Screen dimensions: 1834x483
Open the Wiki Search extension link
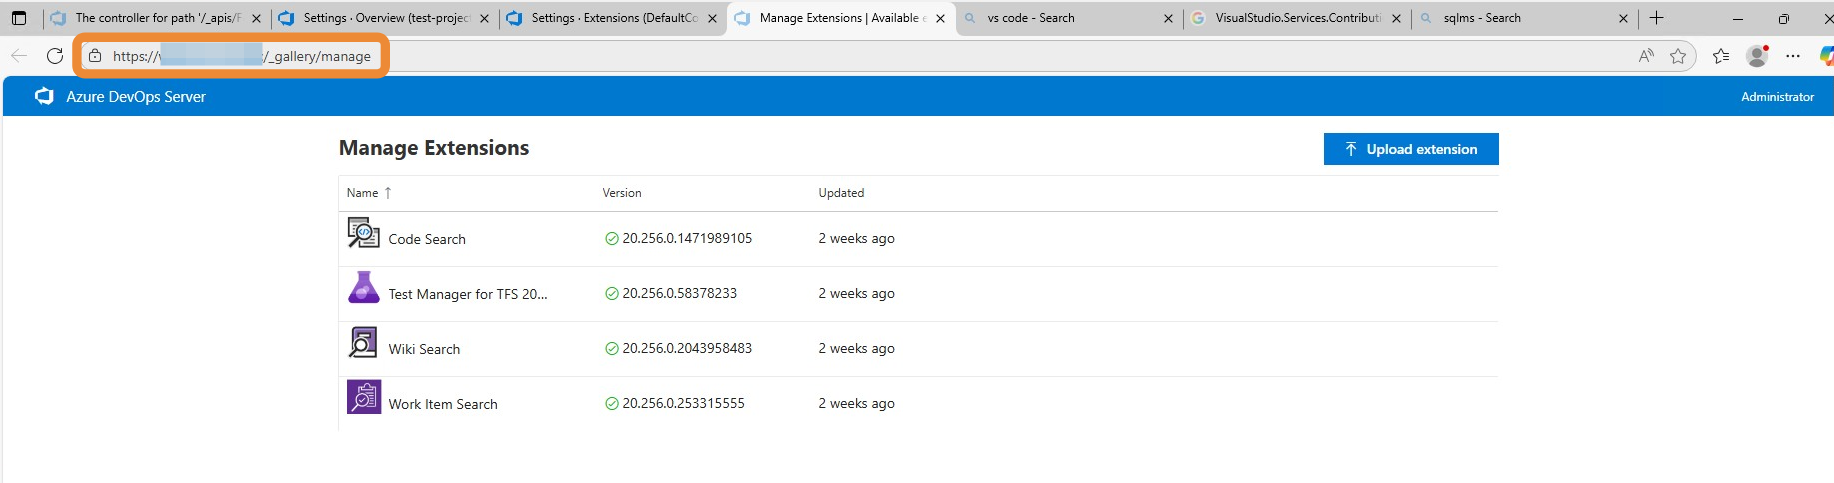(x=424, y=349)
